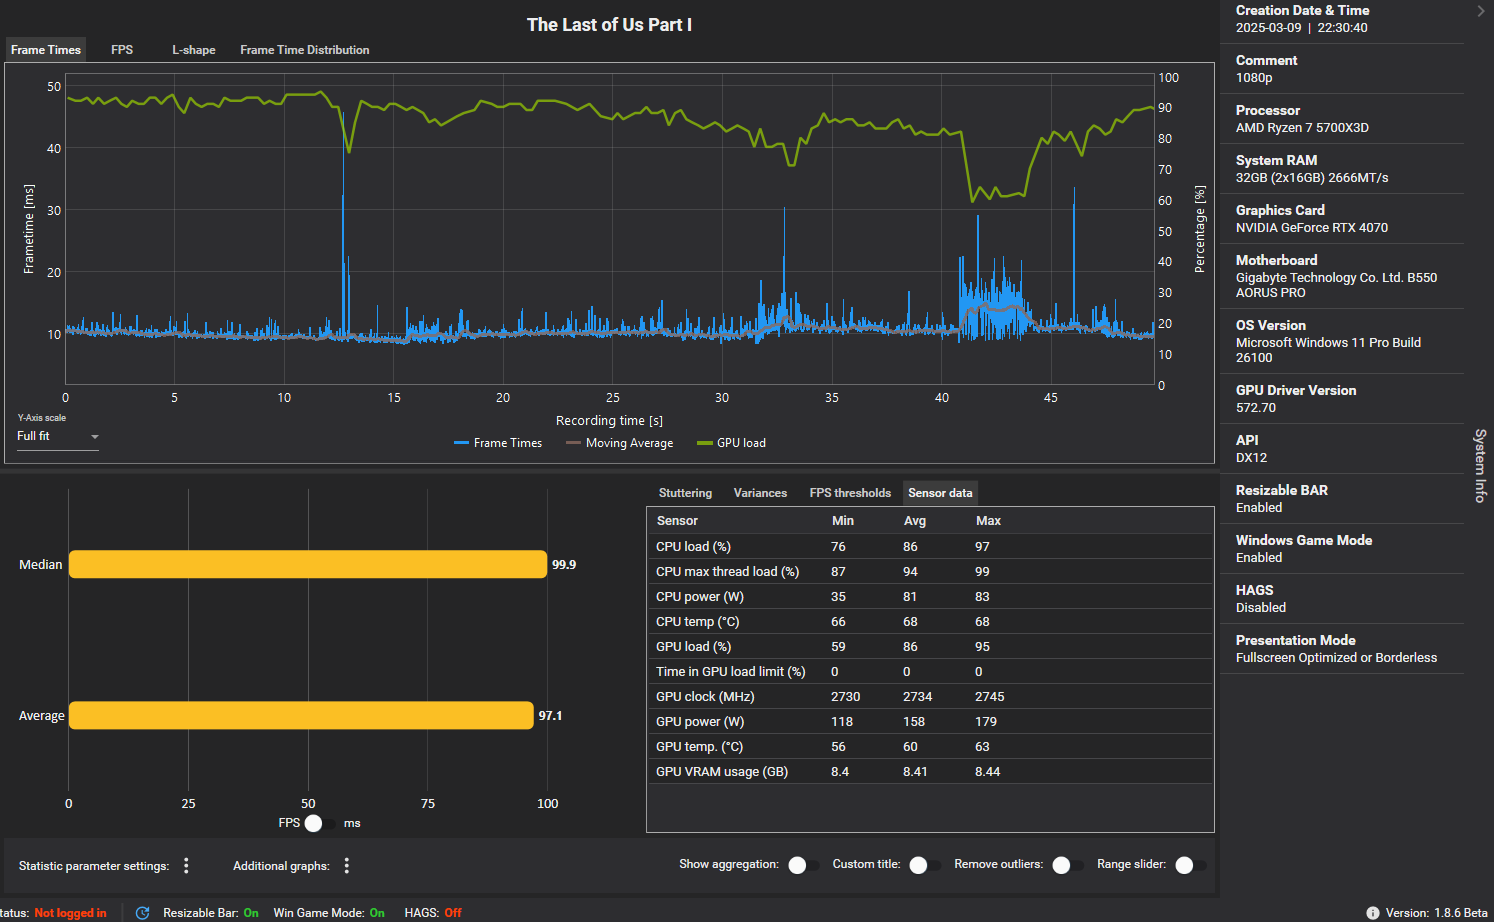Click the Min column header
Screen dimensions: 1494x922
843,521
